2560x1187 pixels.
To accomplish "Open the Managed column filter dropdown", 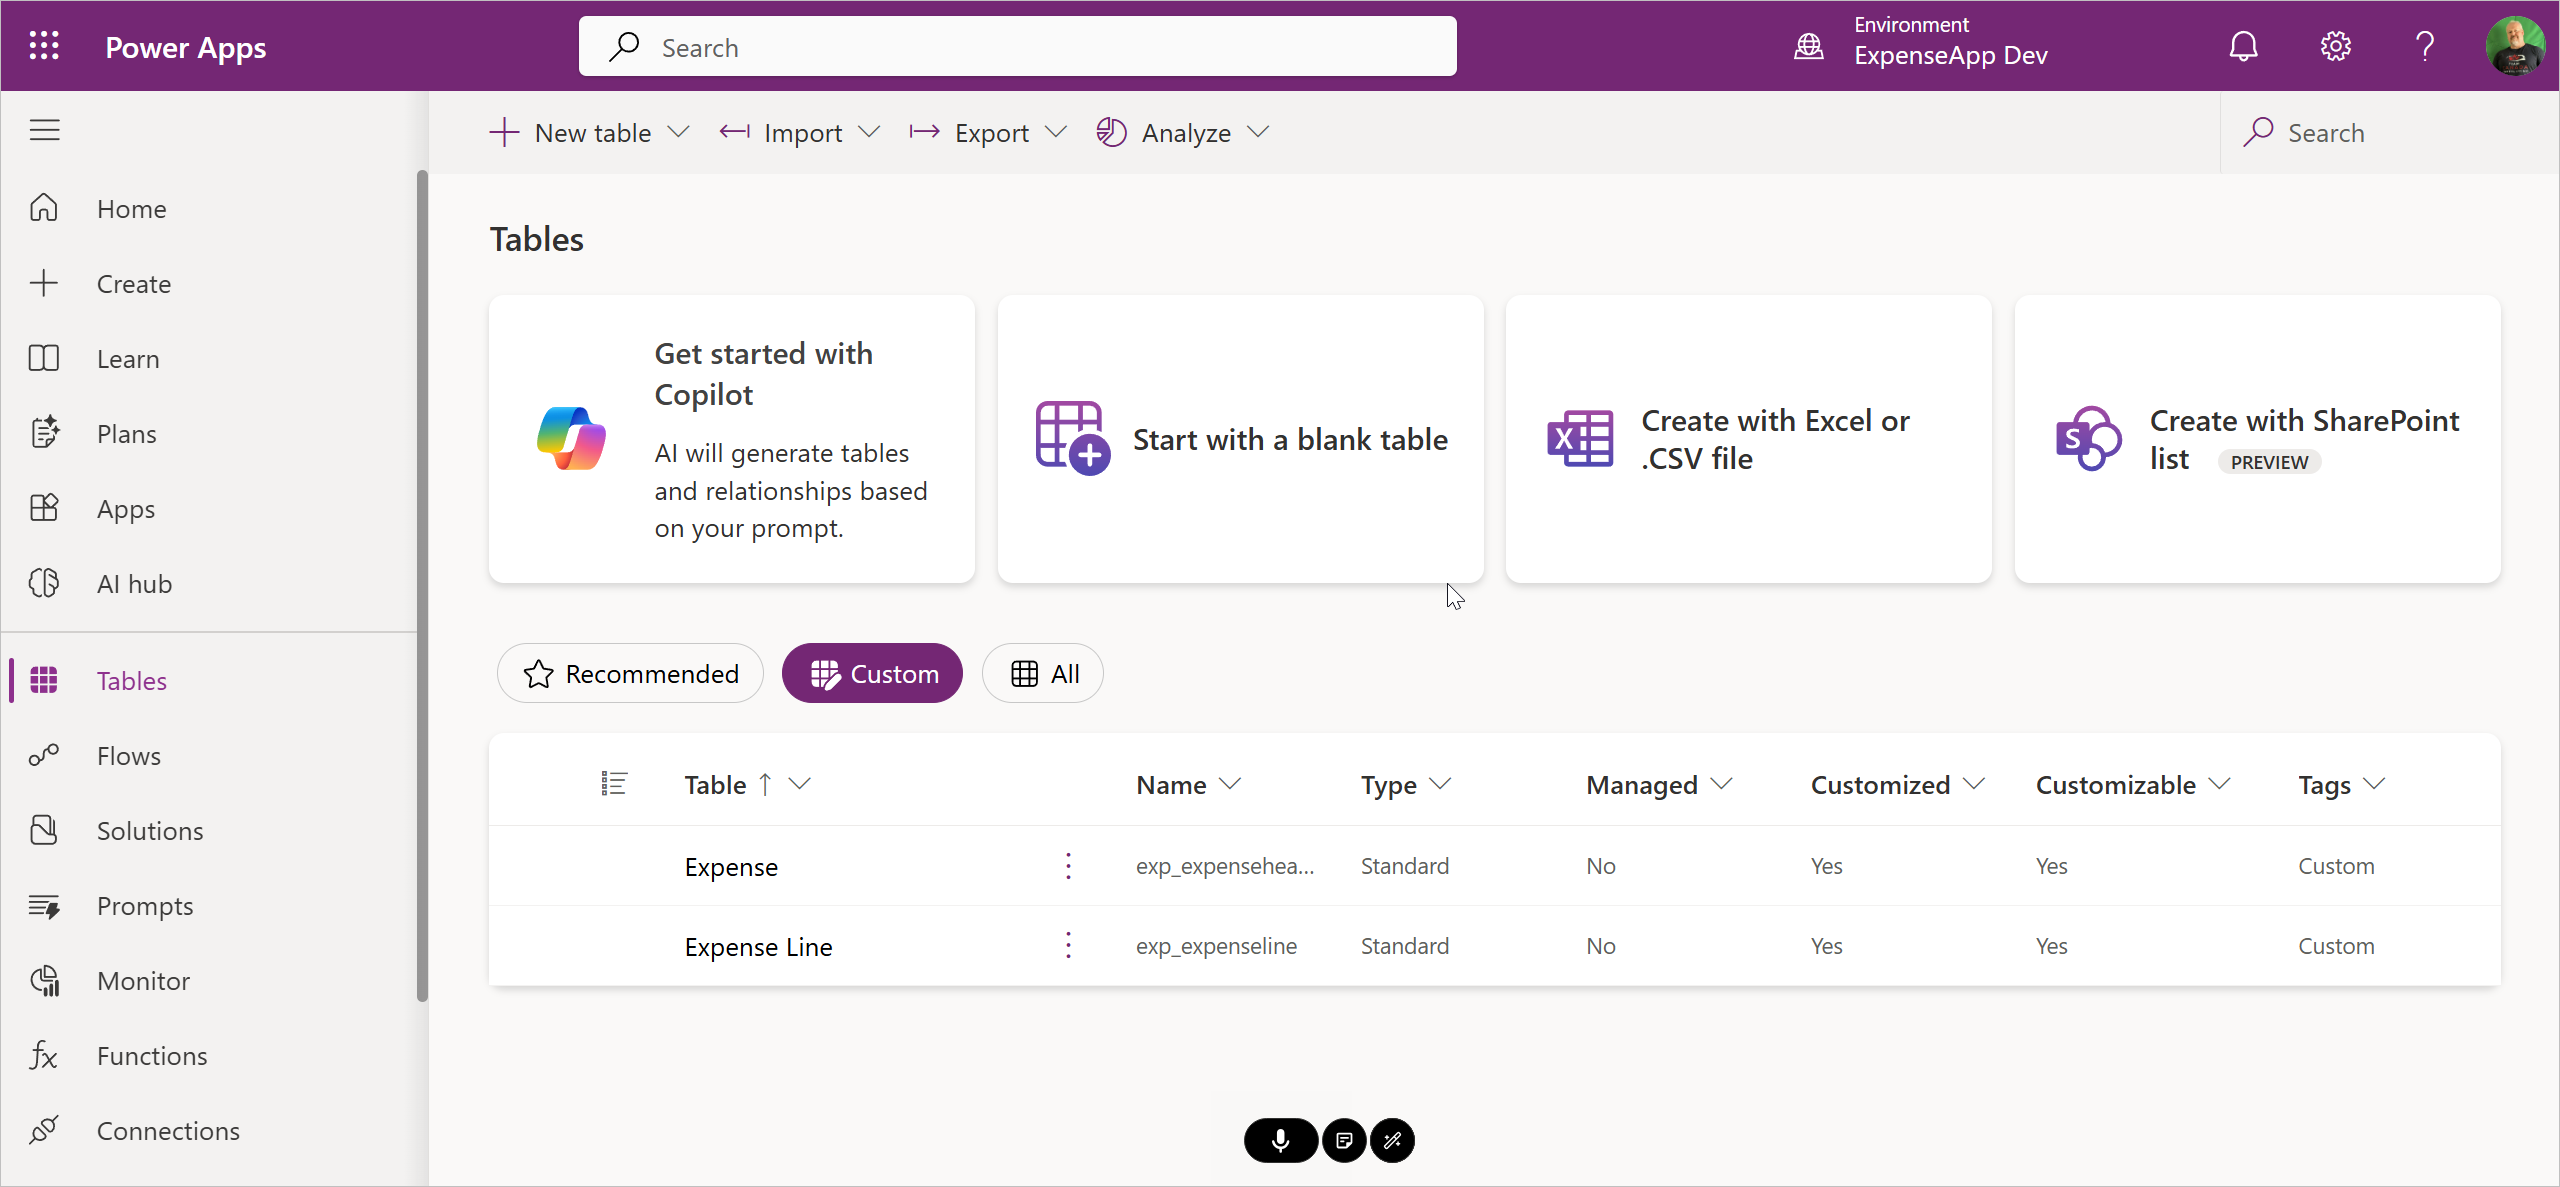I will 1722,784.
